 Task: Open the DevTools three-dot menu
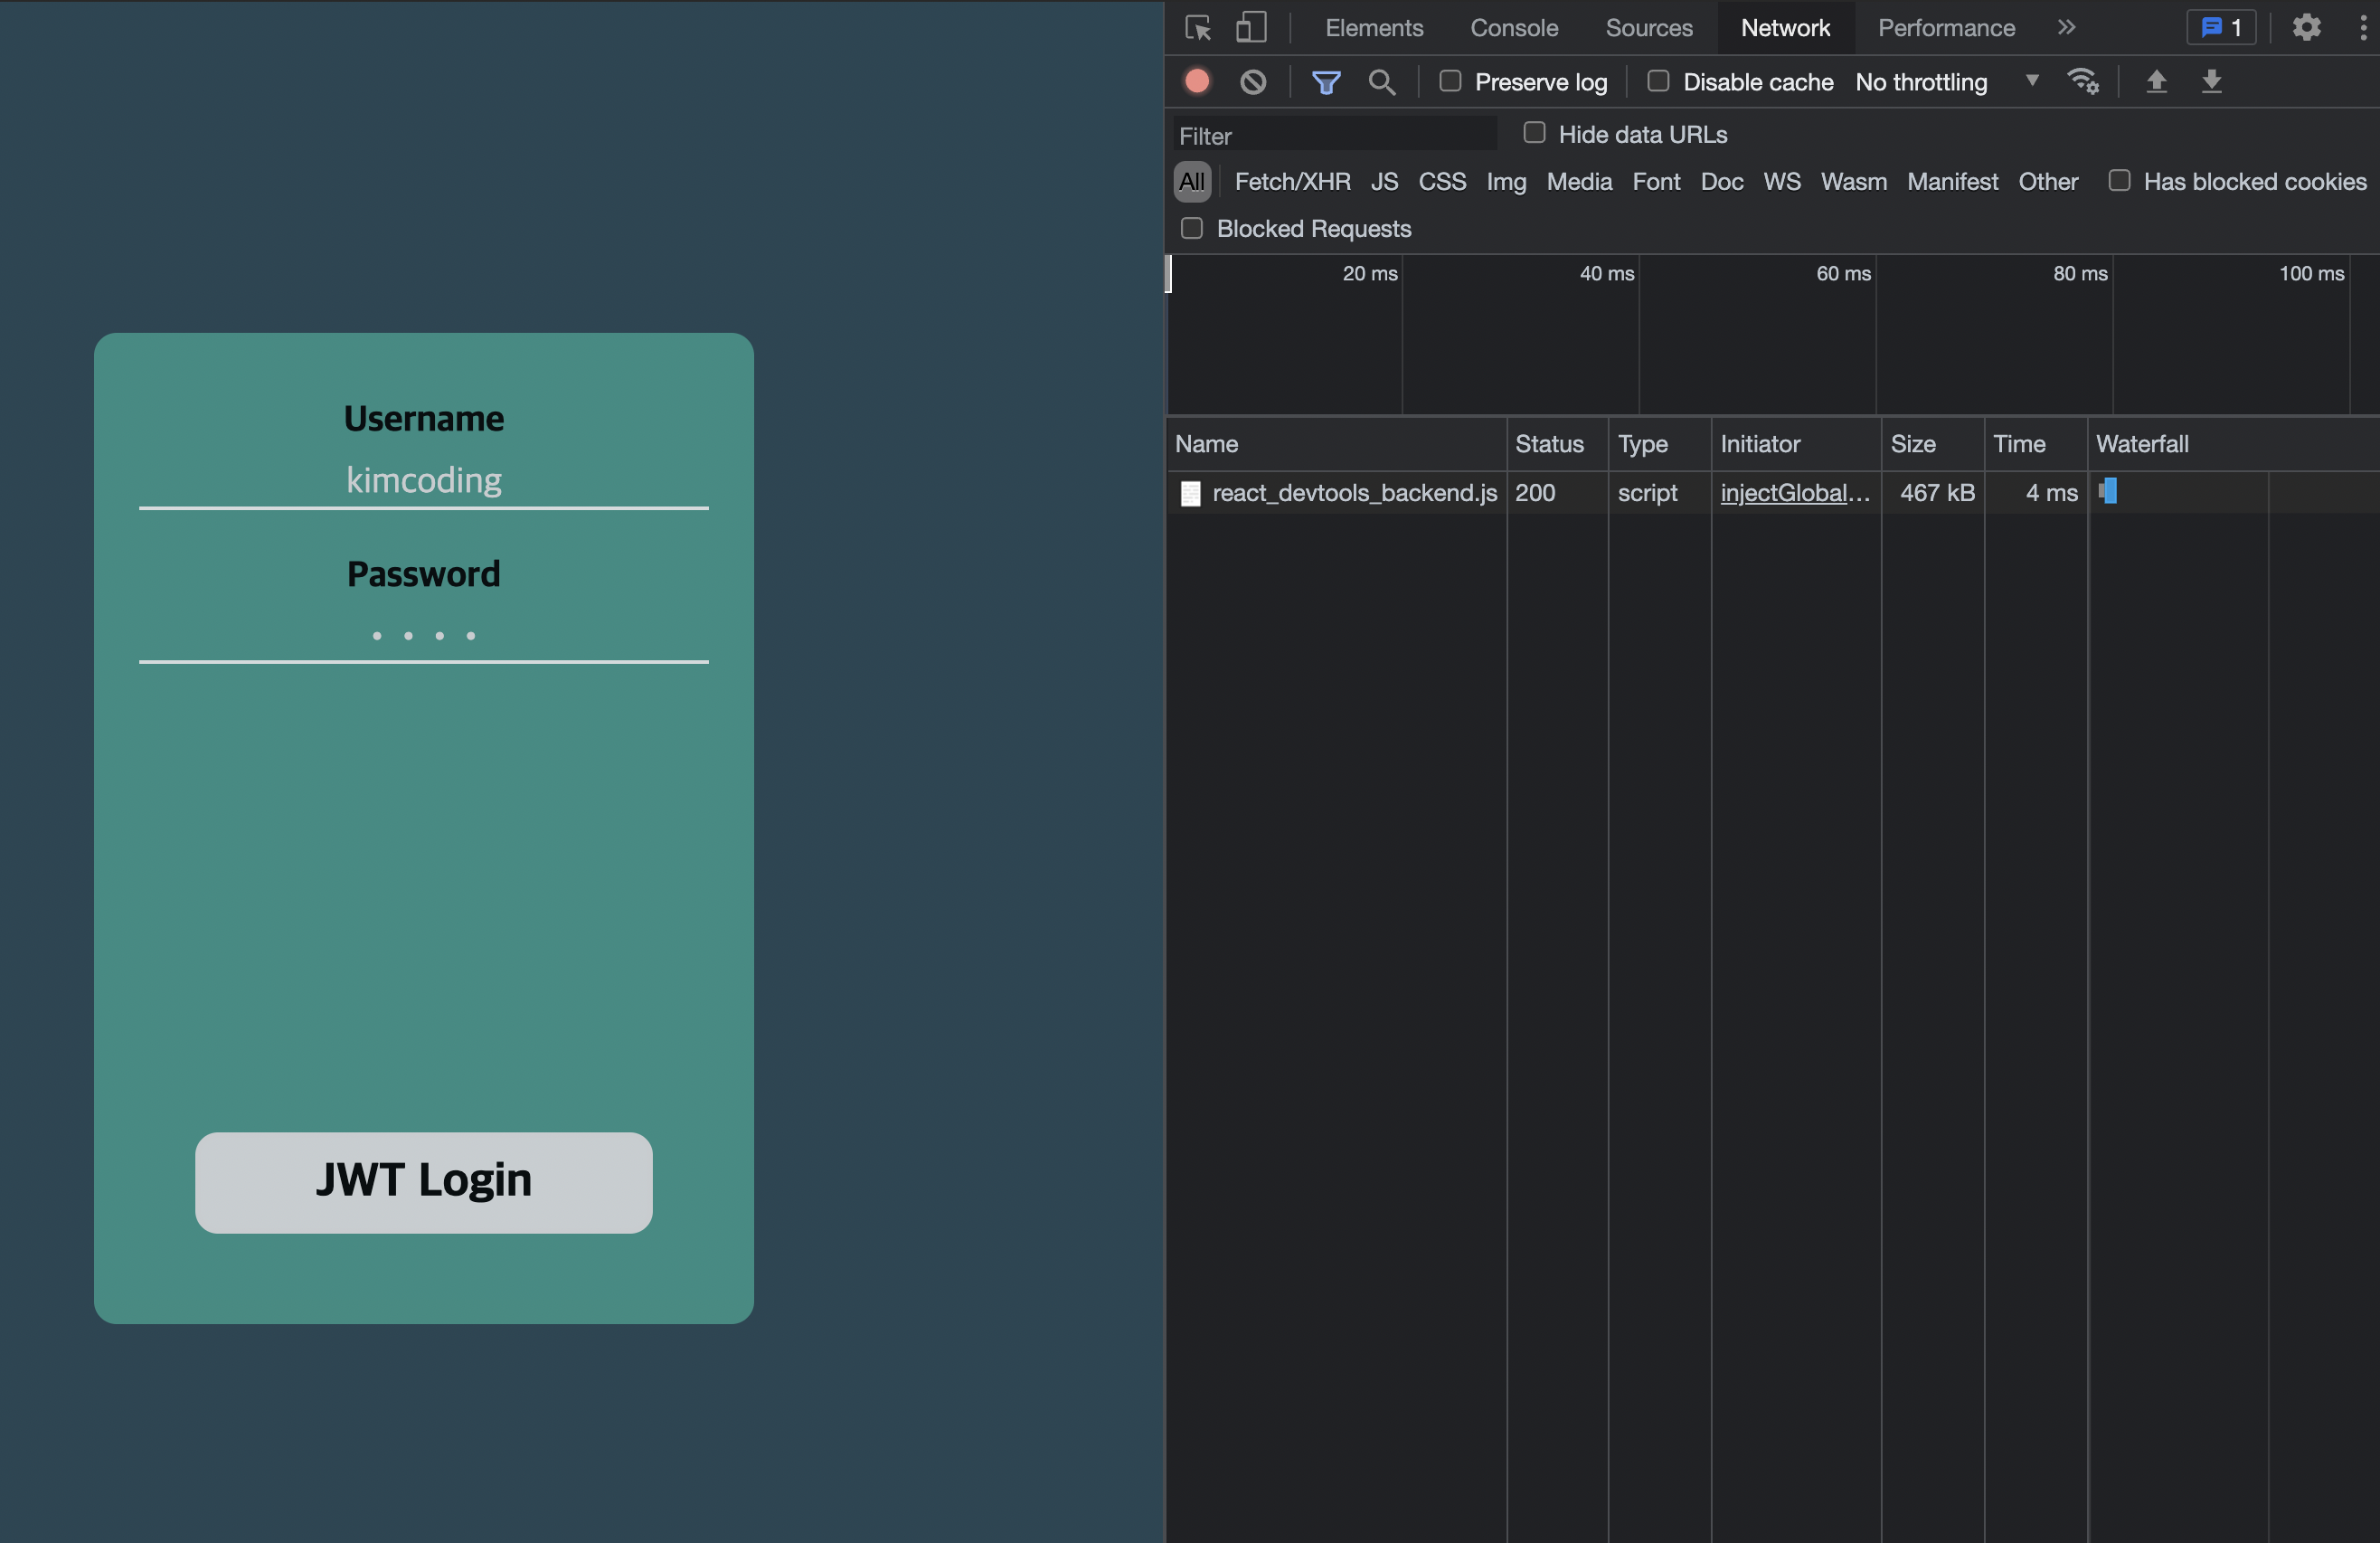2362,27
